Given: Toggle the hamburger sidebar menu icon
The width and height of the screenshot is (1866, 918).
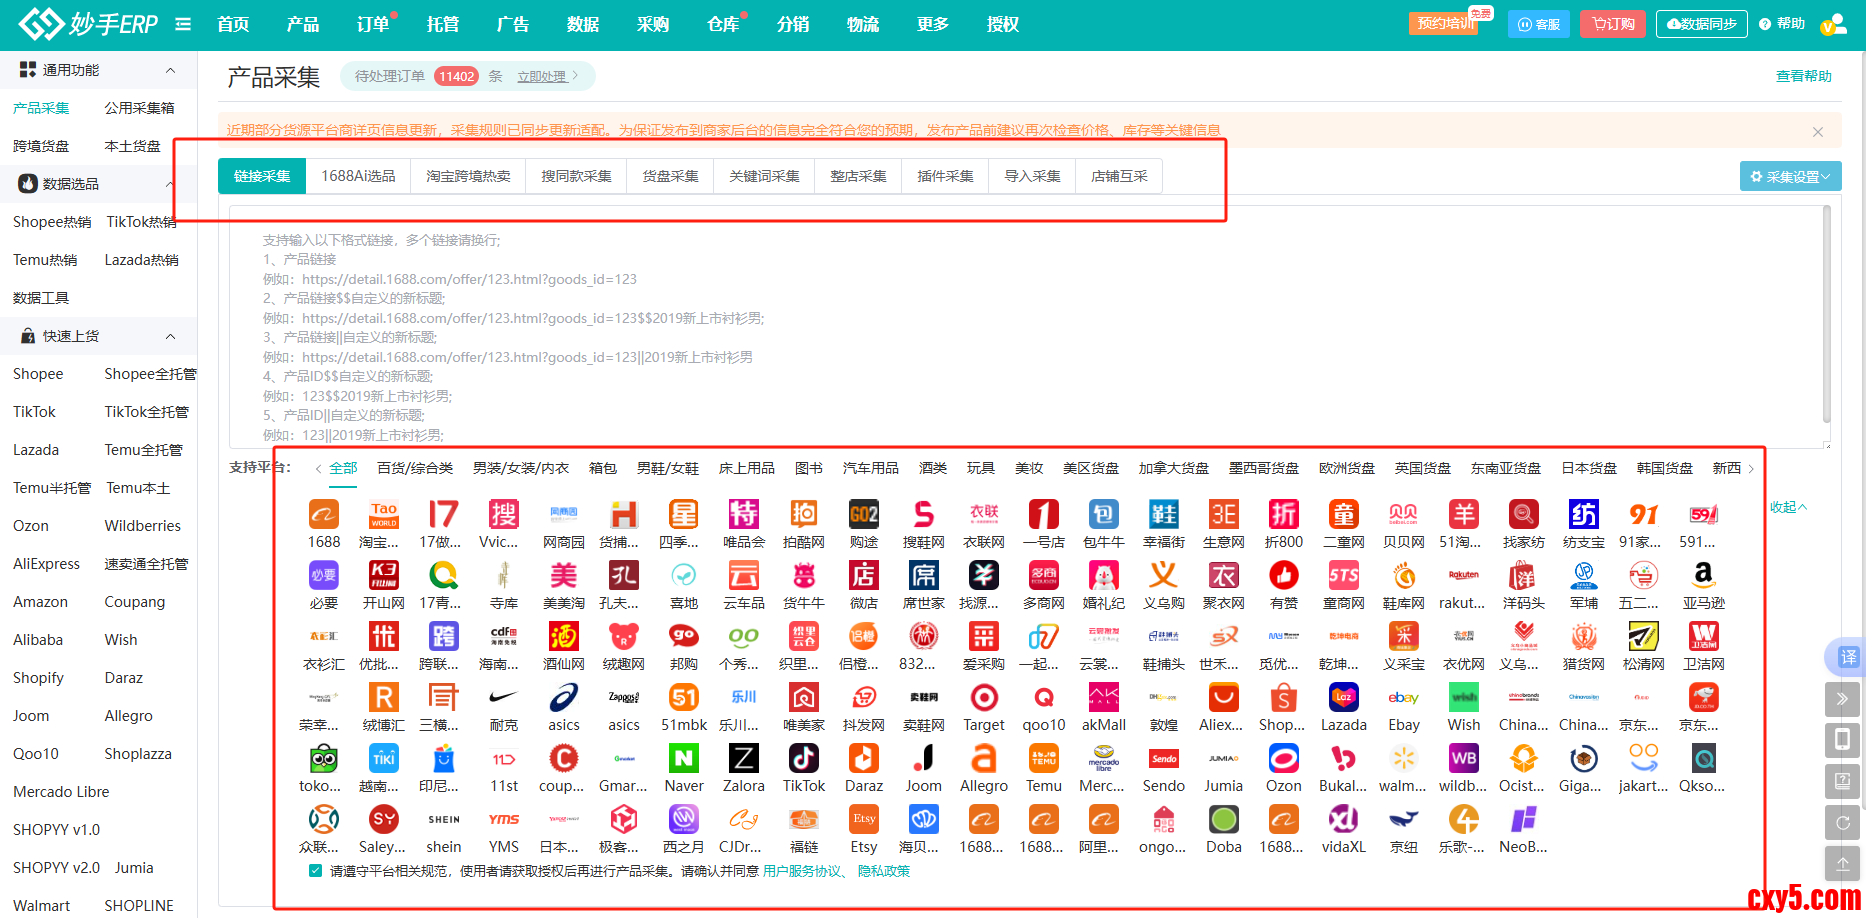Looking at the screenshot, I should [x=183, y=24].
